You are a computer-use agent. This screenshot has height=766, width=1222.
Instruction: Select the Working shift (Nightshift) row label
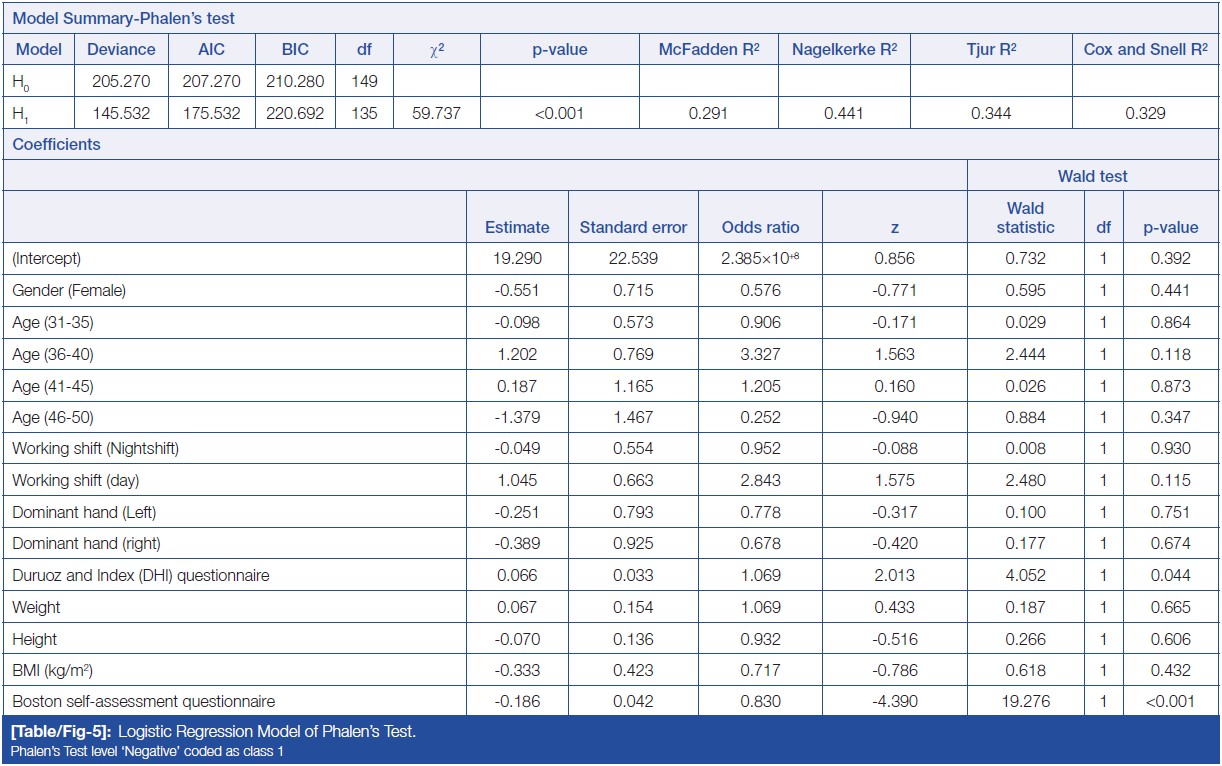click(x=95, y=448)
